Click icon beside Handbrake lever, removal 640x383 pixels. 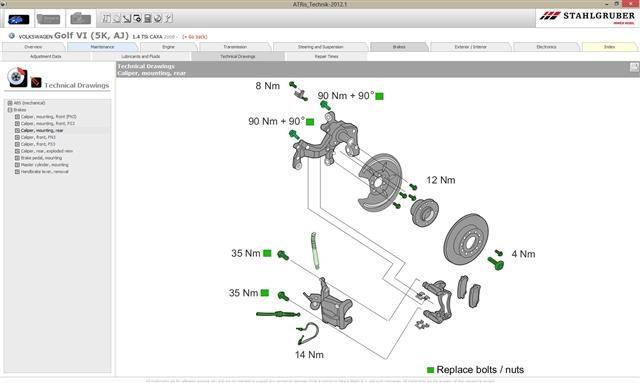coord(17,172)
